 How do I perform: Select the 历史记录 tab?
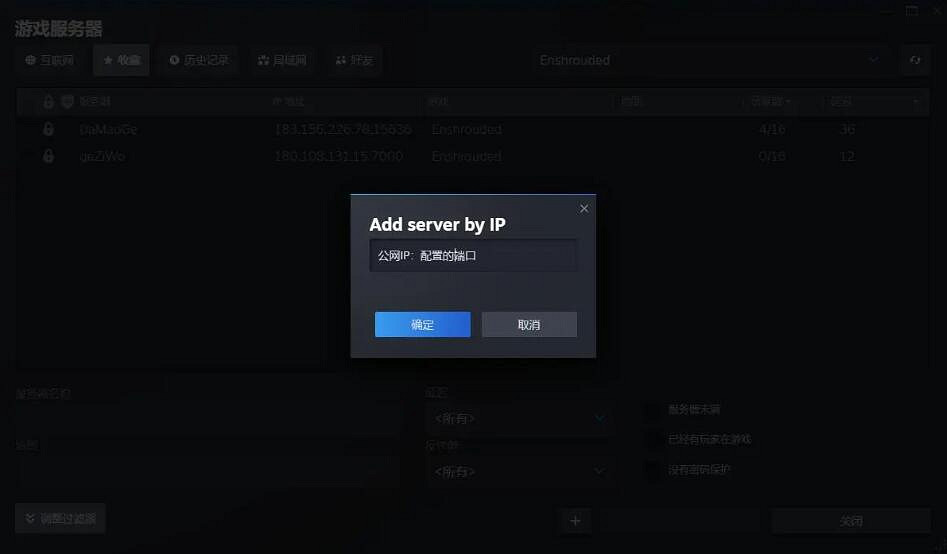click(199, 60)
